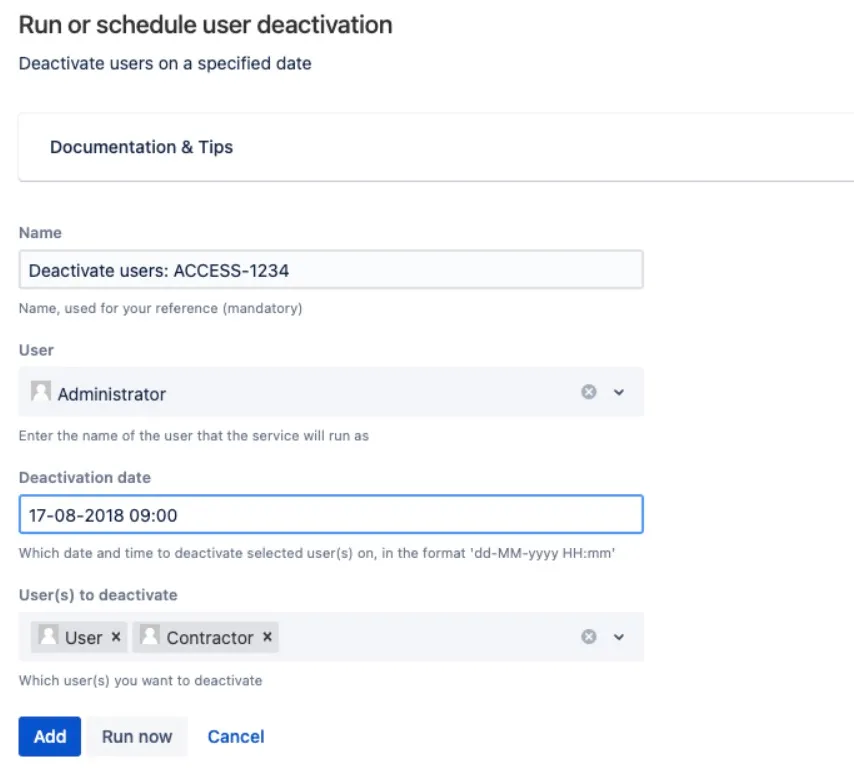Click the 'service will run as' hint

tap(194, 436)
